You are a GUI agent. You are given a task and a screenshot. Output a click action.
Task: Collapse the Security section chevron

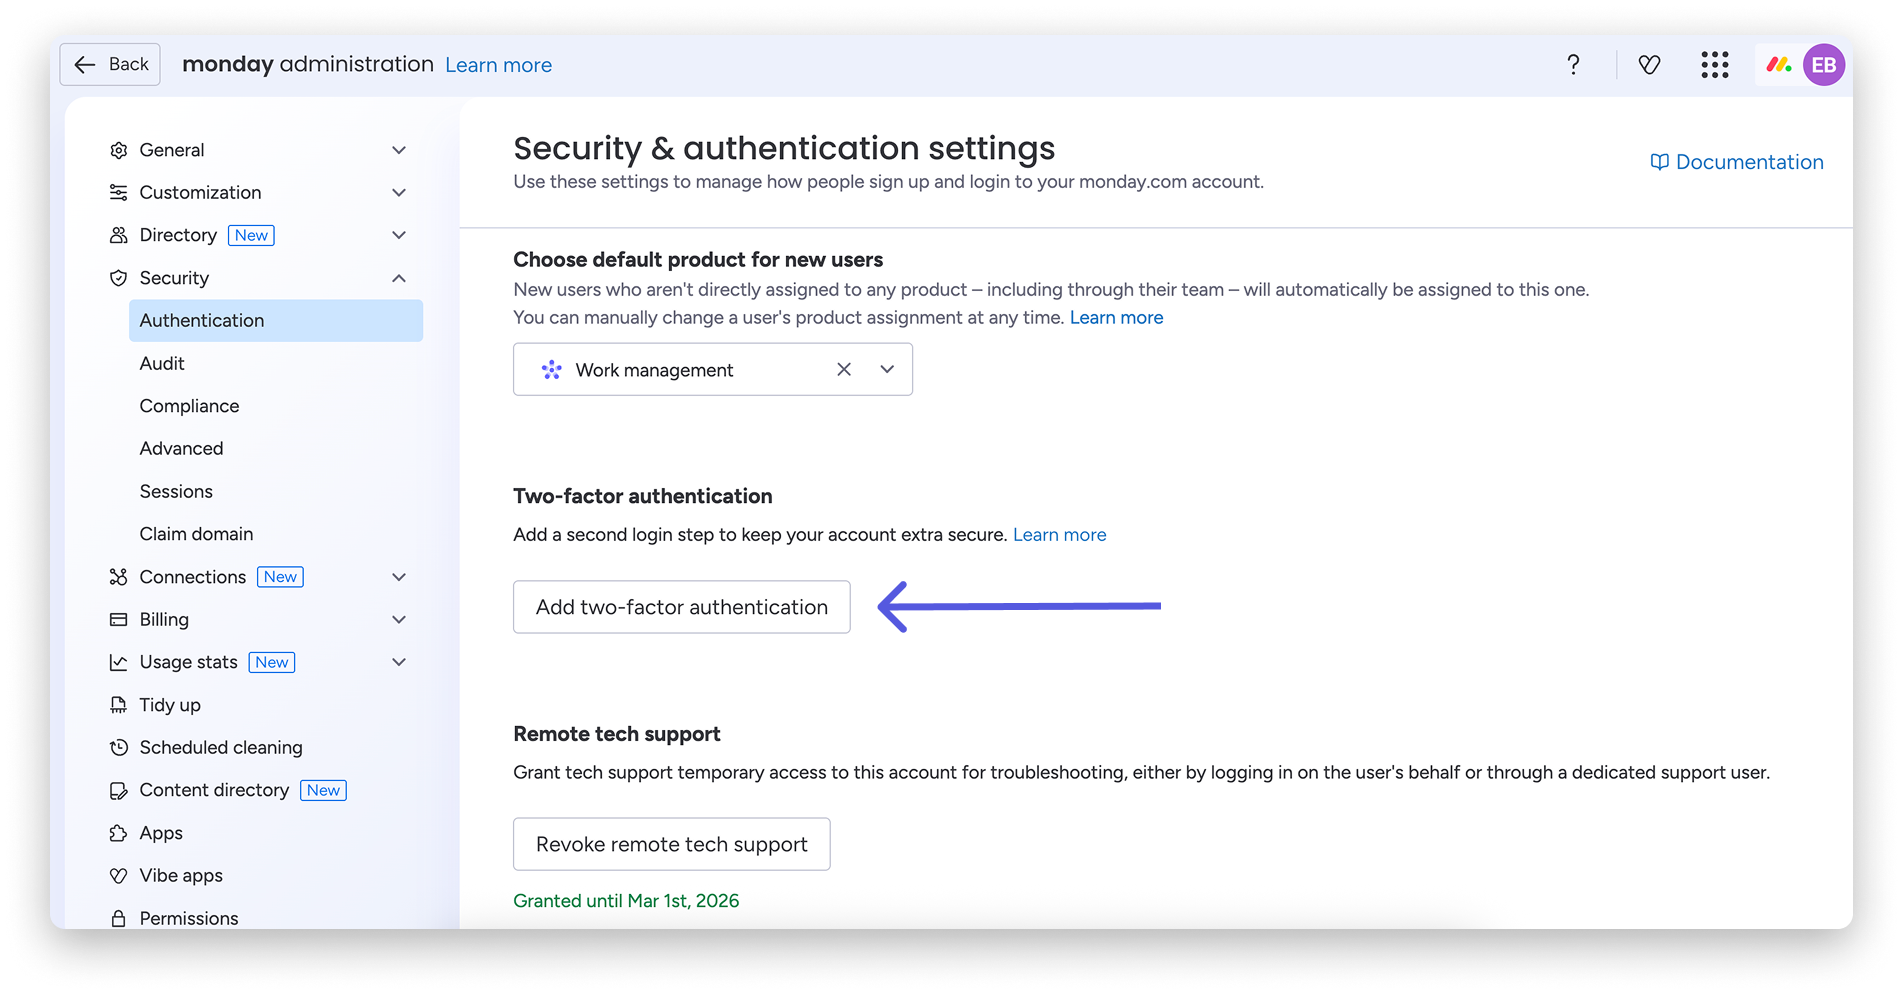400,278
